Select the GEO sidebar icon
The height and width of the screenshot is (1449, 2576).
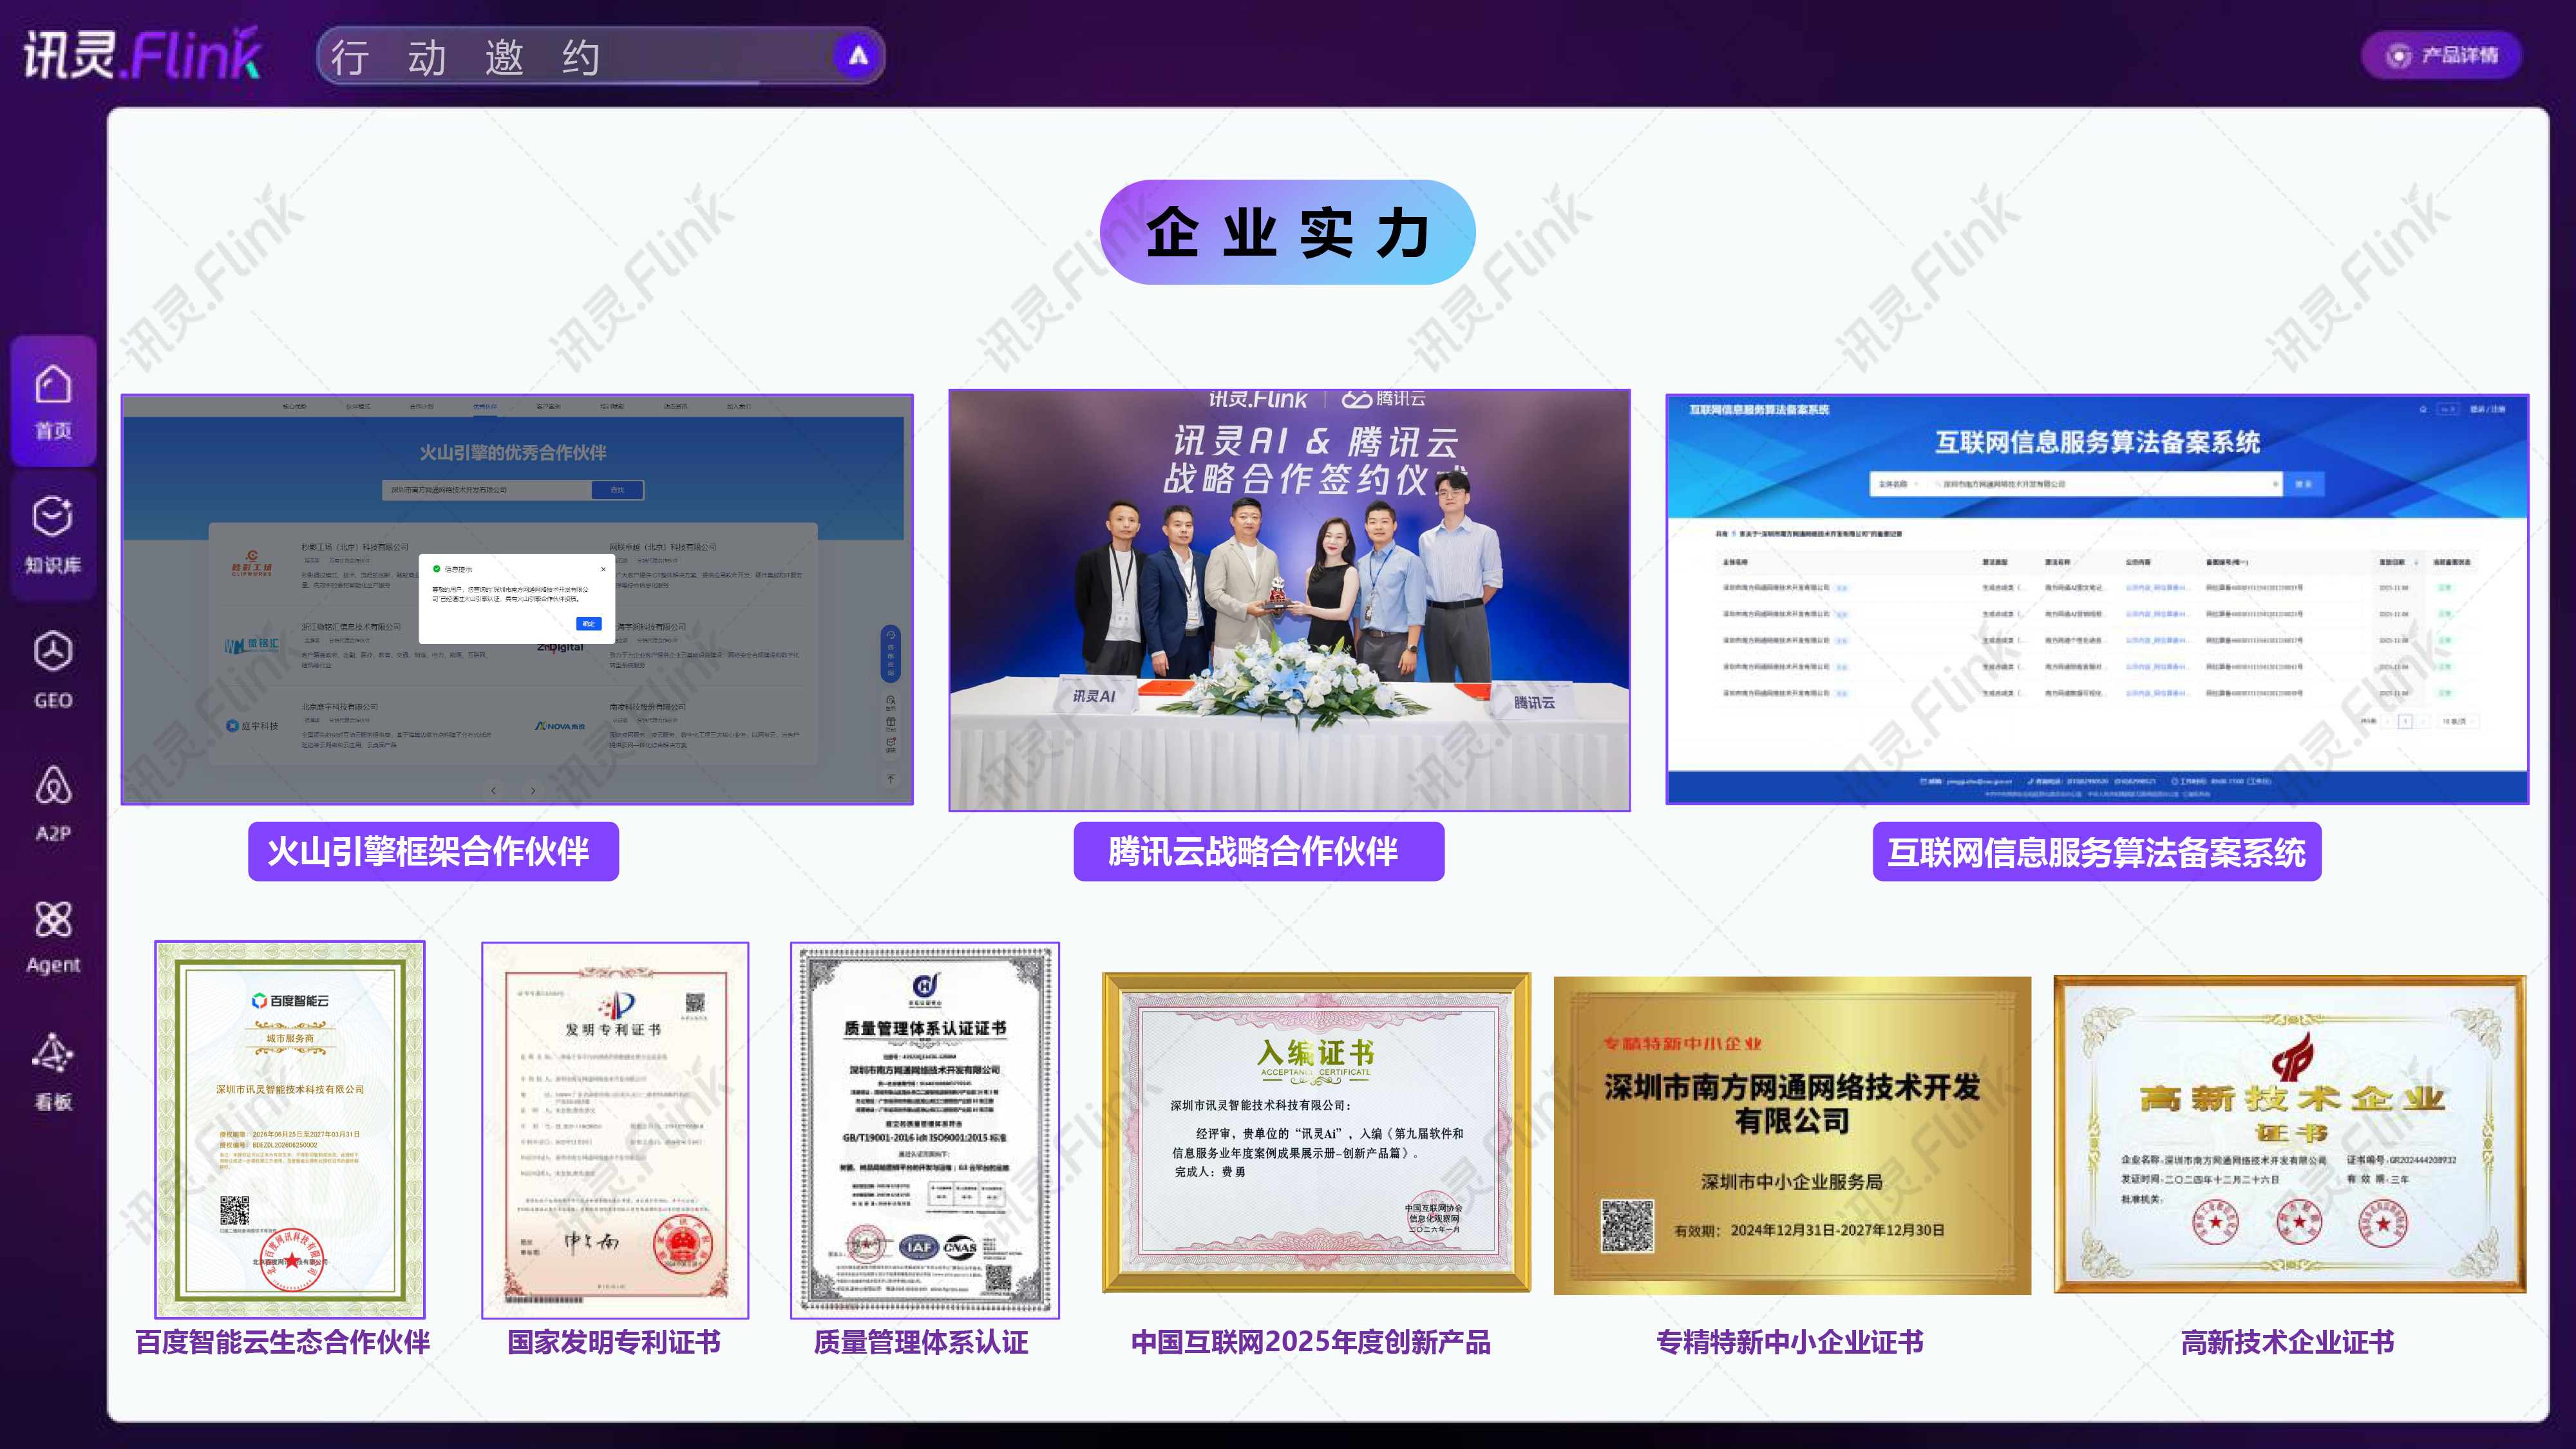point(53,670)
